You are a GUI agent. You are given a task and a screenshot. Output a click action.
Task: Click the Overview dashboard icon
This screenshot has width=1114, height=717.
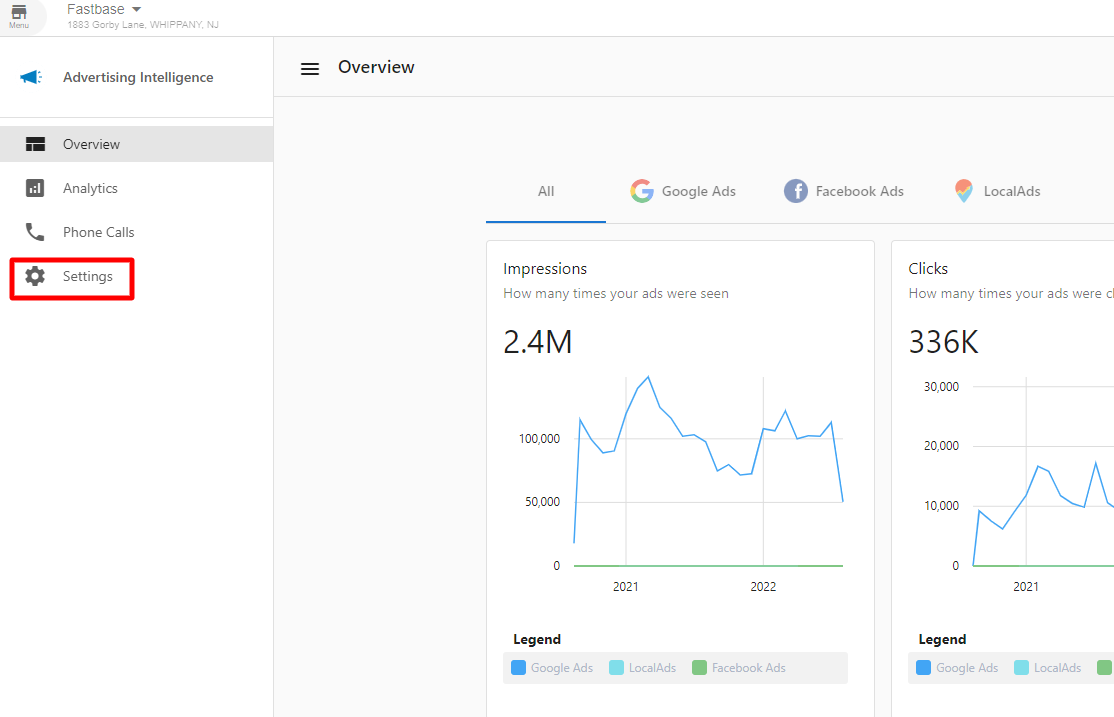(36, 144)
